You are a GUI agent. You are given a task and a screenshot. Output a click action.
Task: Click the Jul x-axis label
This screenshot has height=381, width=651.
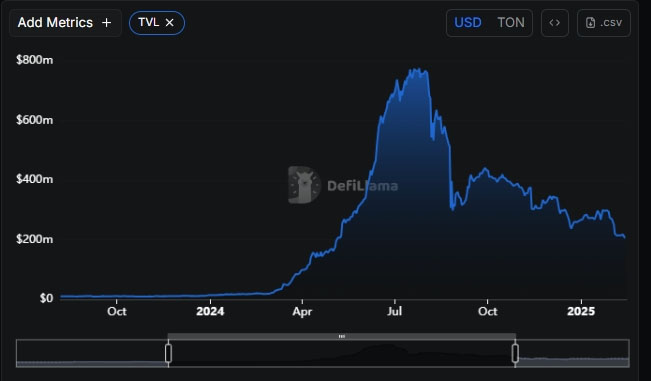(x=394, y=311)
